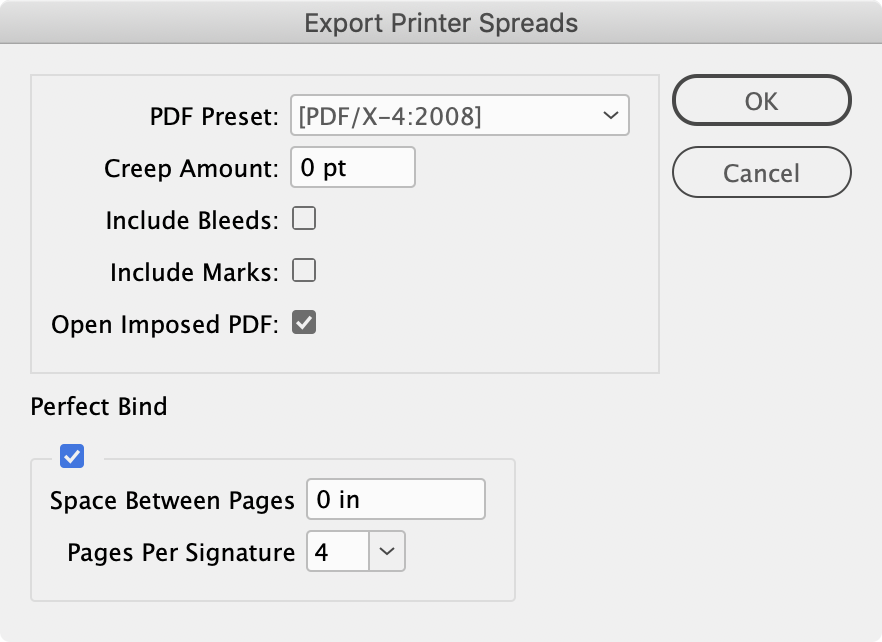The width and height of the screenshot is (882, 642).
Task: Click the PDF Preset chevron arrow
Action: click(612, 115)
